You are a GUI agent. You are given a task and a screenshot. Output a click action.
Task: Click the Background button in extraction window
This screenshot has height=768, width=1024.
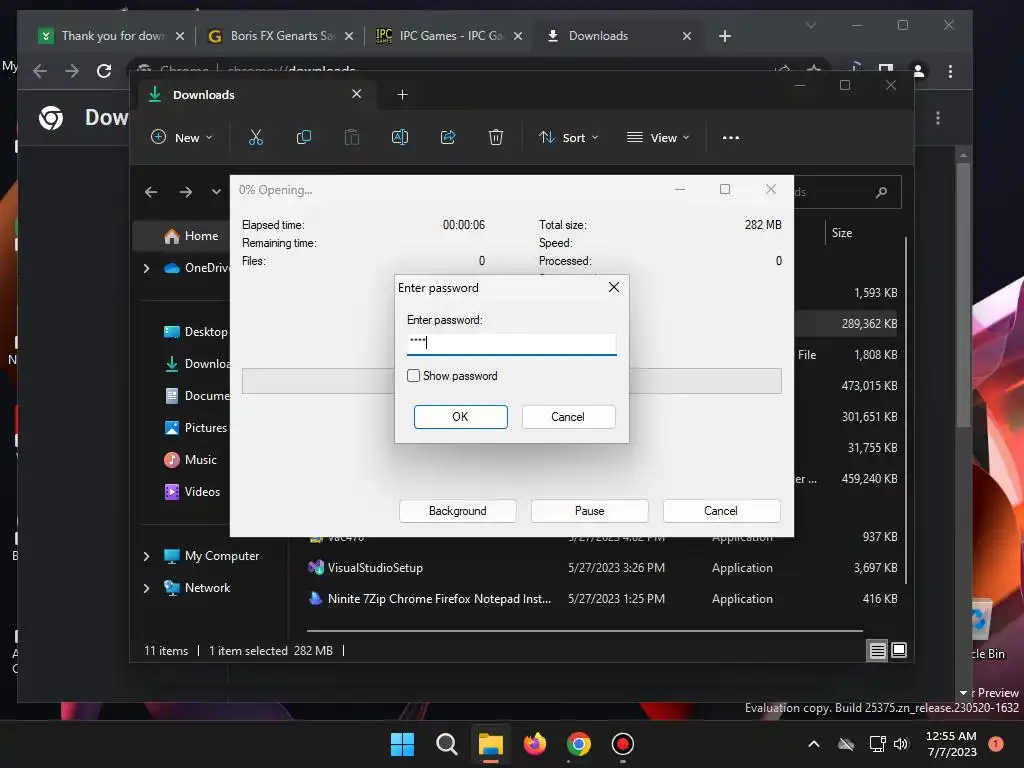pos(458,511)
